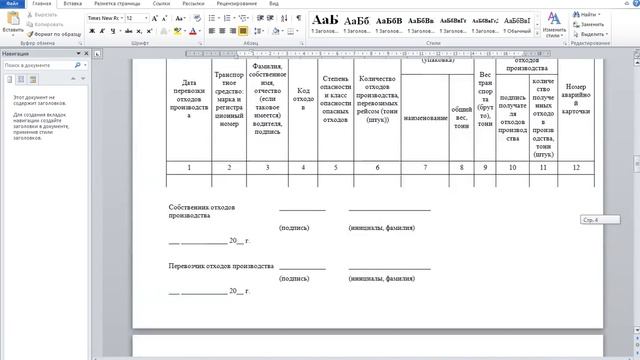Click the Copy (Копировать) button
This screenshot has height=360, width=640.
point(45,24)
